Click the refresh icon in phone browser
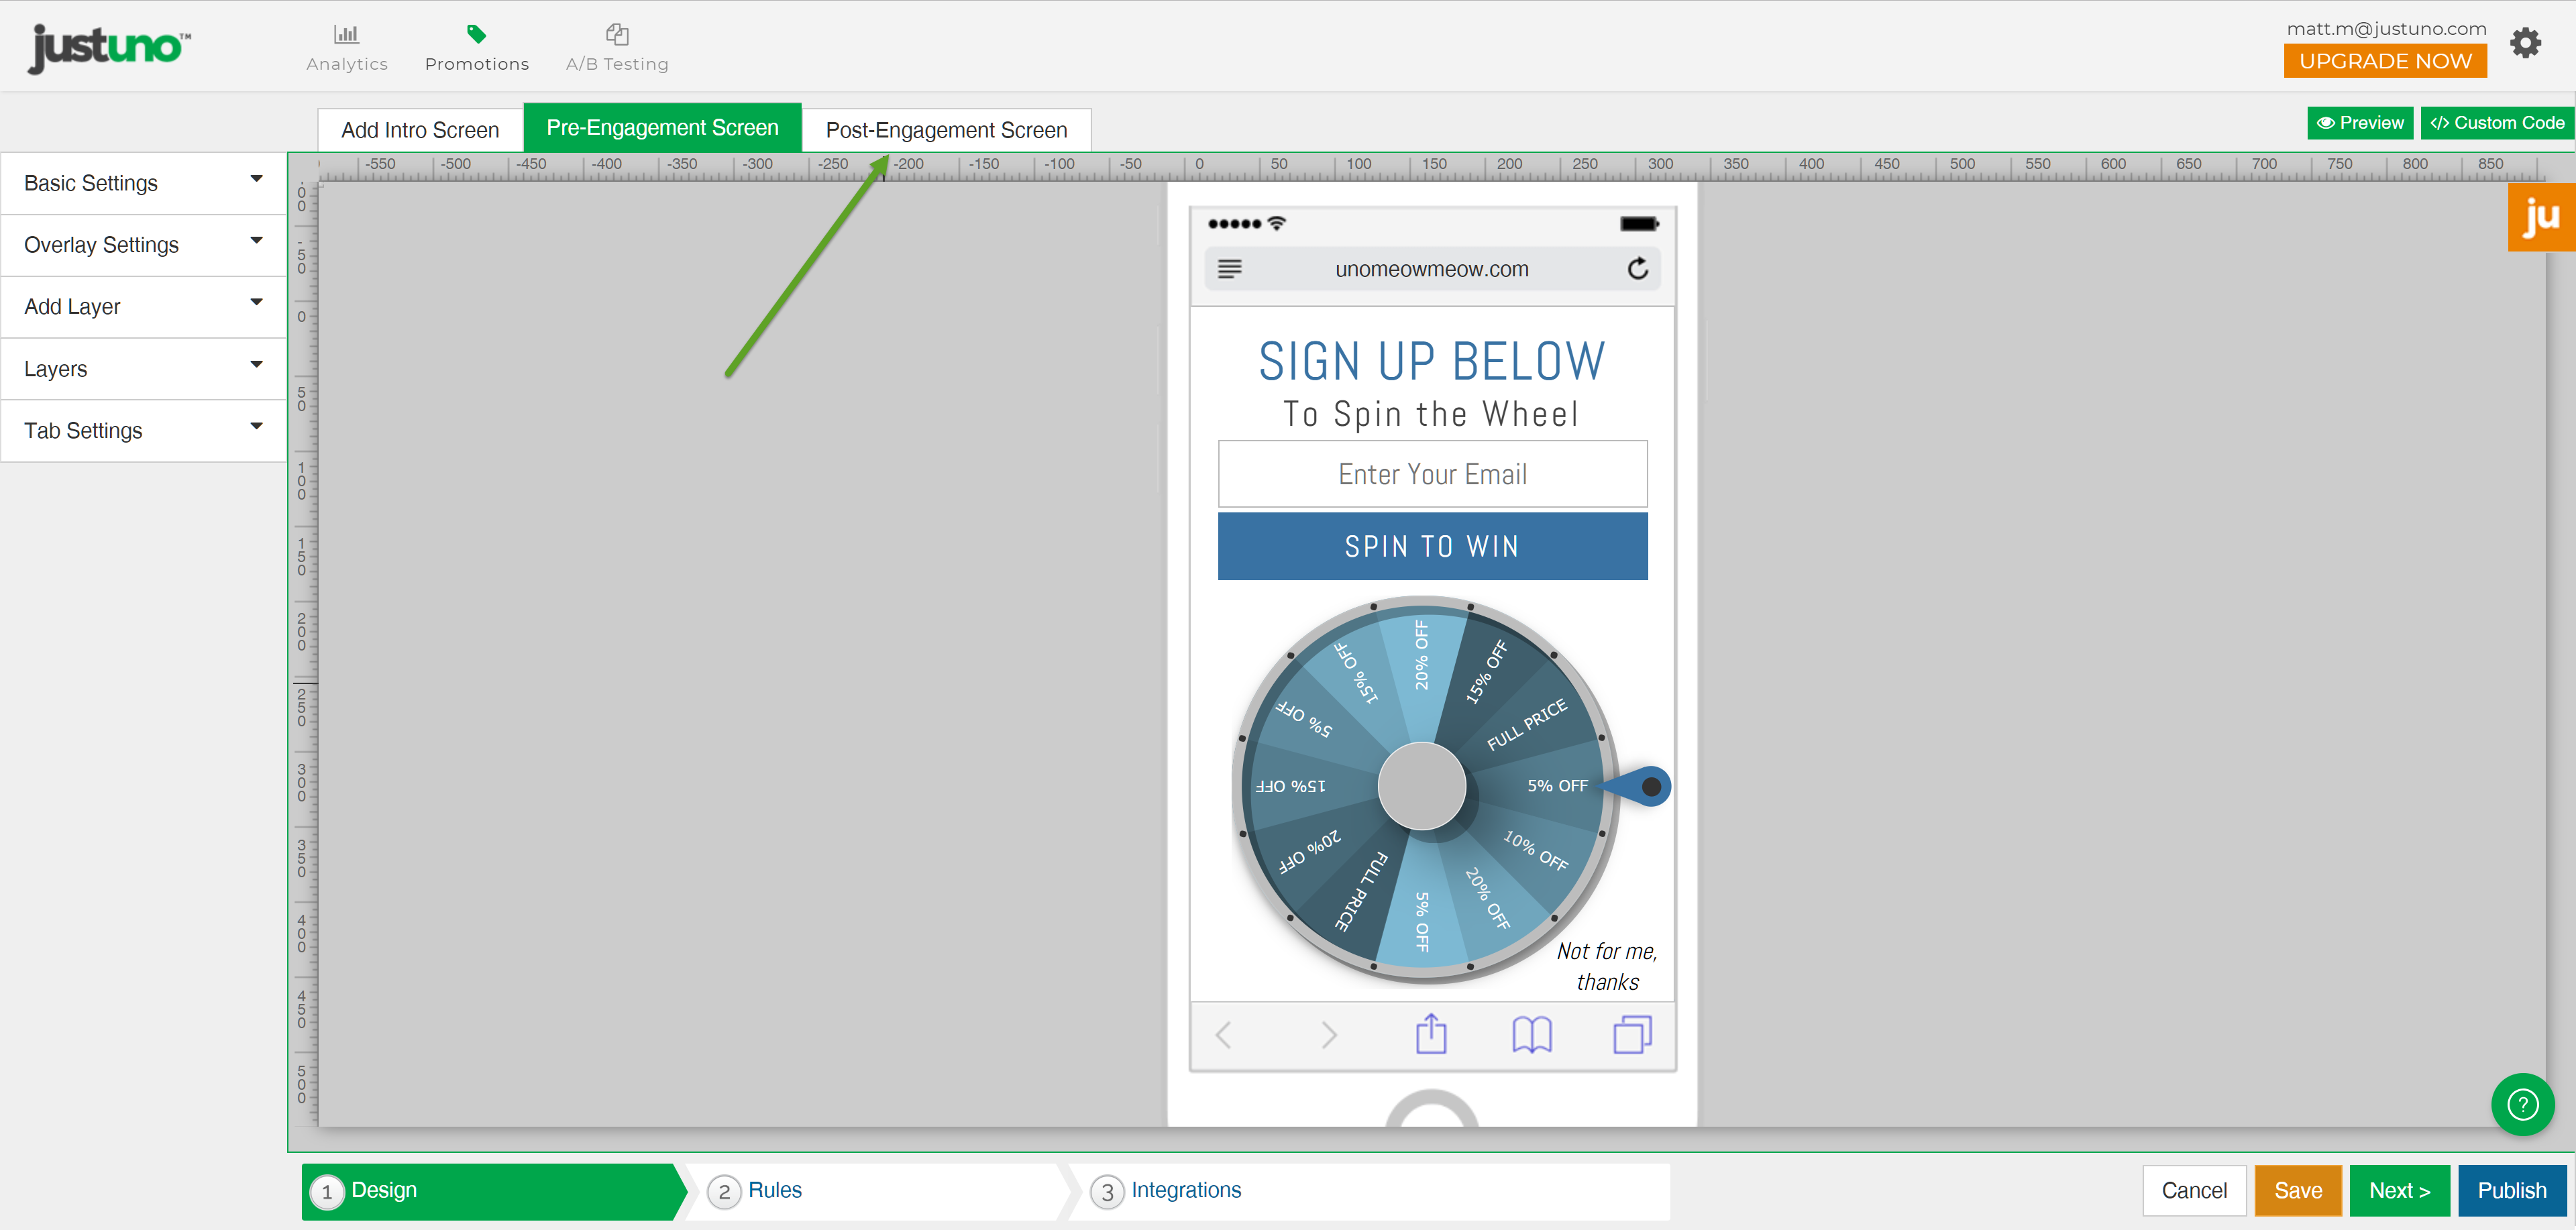Viewport: 2576px width, 1230px height. point(1637,269)
